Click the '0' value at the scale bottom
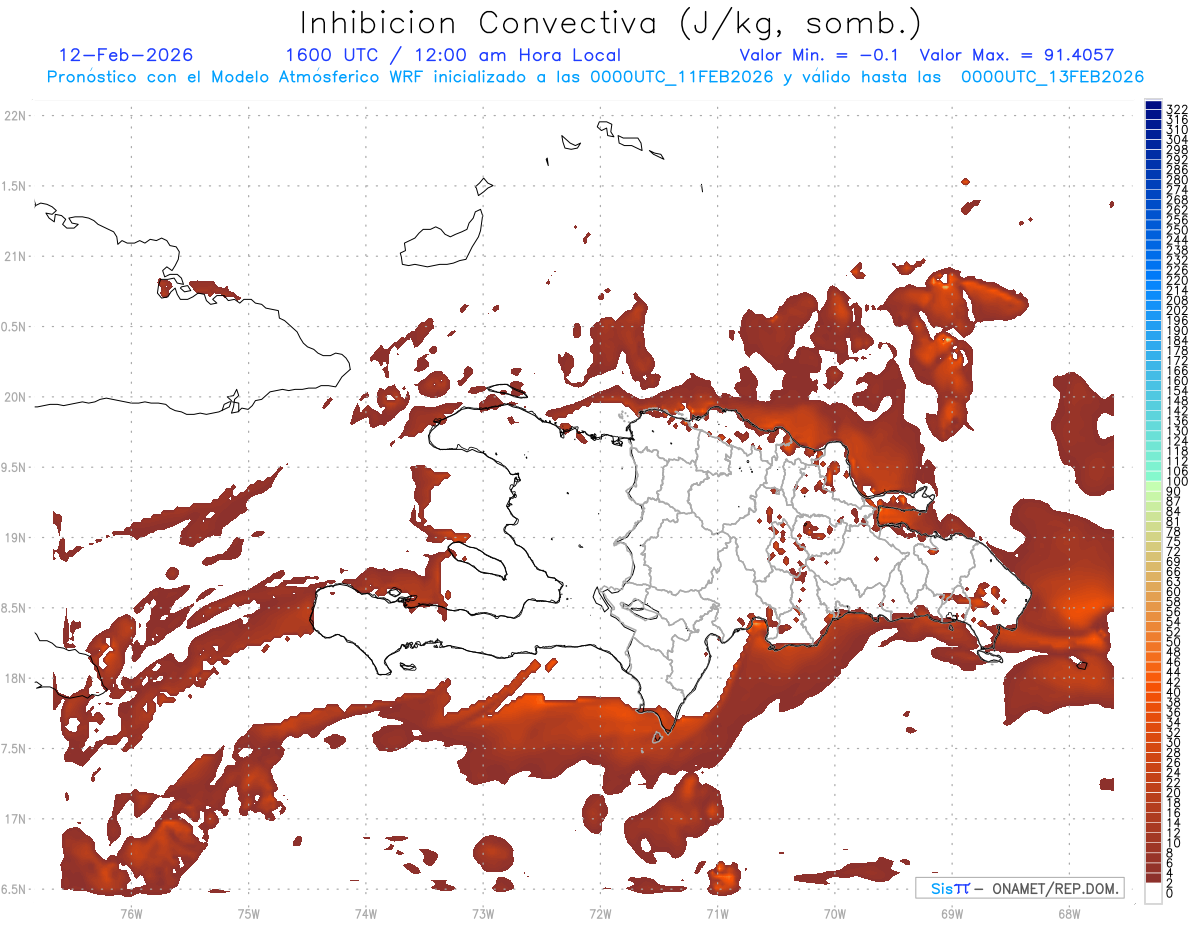Screen dimensions: 1200x927 [x=1169, y=893]
